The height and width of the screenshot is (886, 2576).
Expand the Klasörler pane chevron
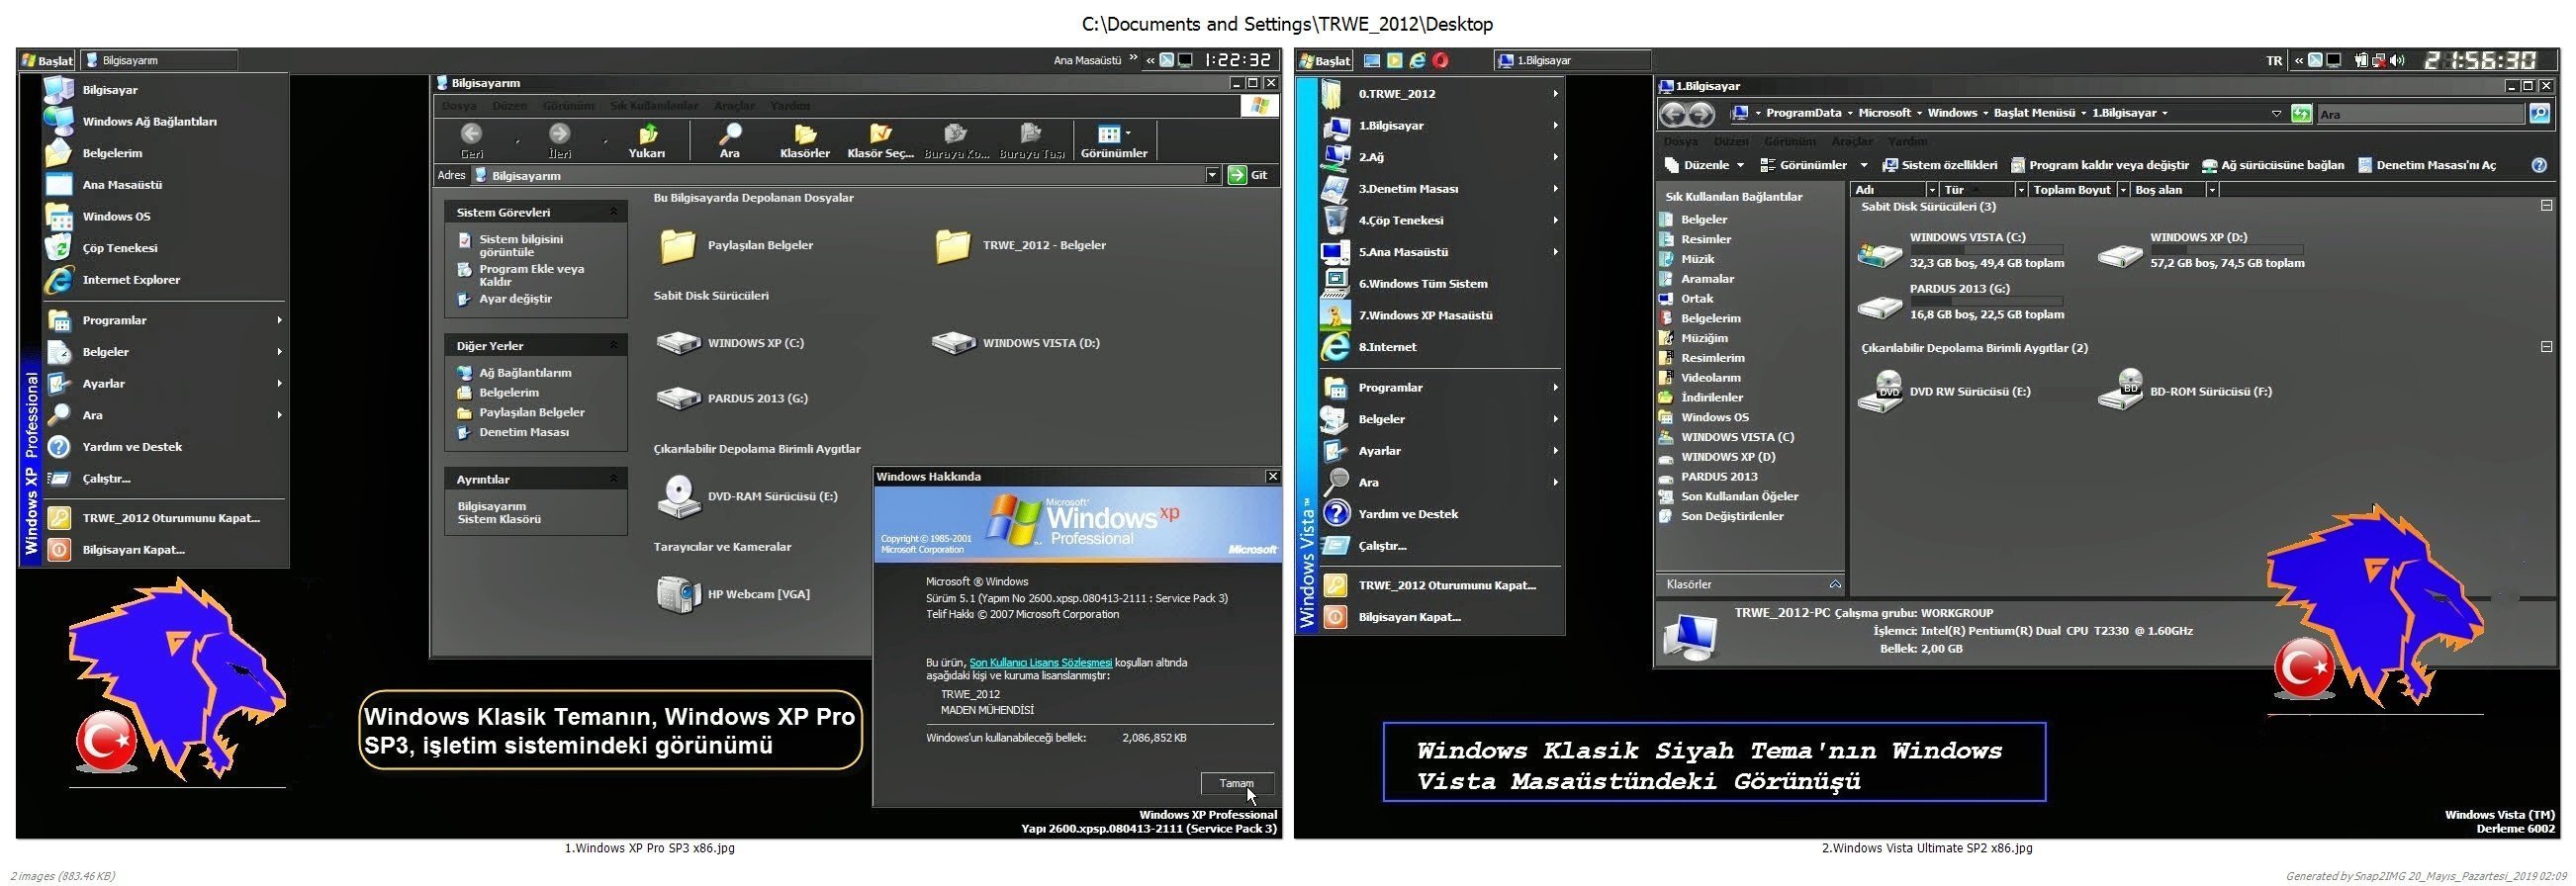coord(1834,584)
